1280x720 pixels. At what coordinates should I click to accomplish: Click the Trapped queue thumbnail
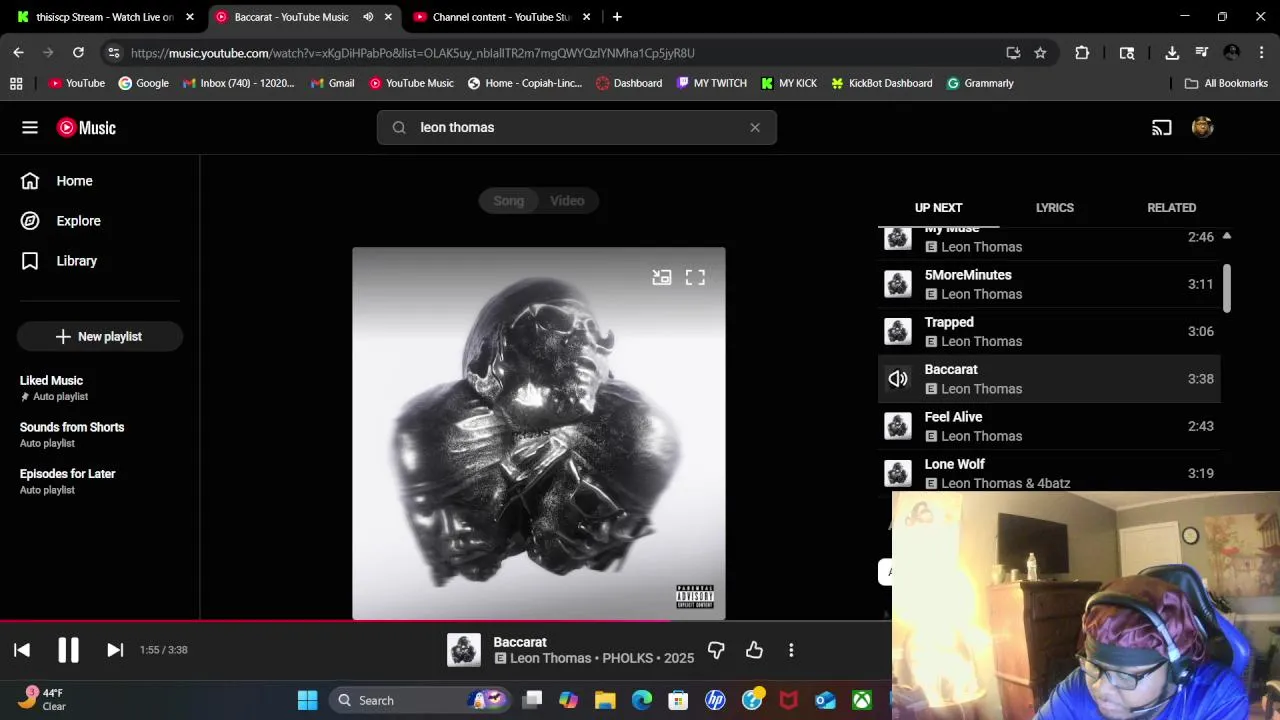pos(898,331)
